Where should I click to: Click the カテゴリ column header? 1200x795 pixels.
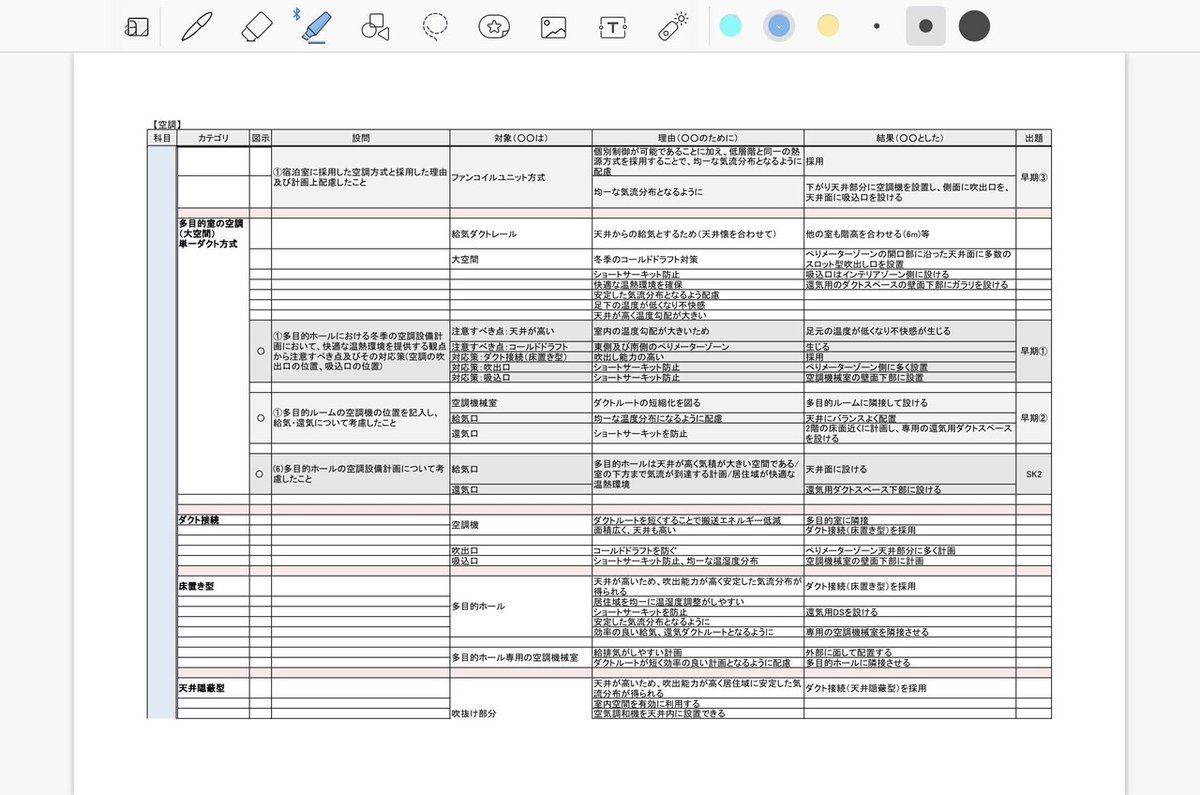click(213, 138)
